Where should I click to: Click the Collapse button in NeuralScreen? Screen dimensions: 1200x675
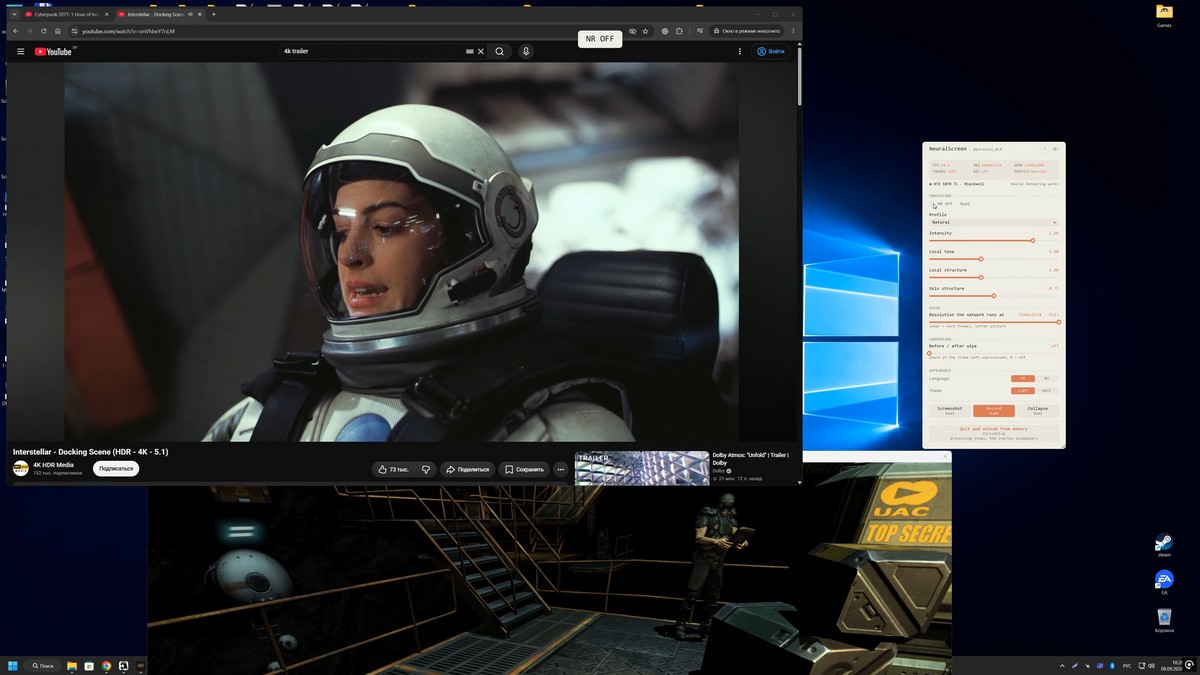pyautogui.click(x=1038, y=411)
